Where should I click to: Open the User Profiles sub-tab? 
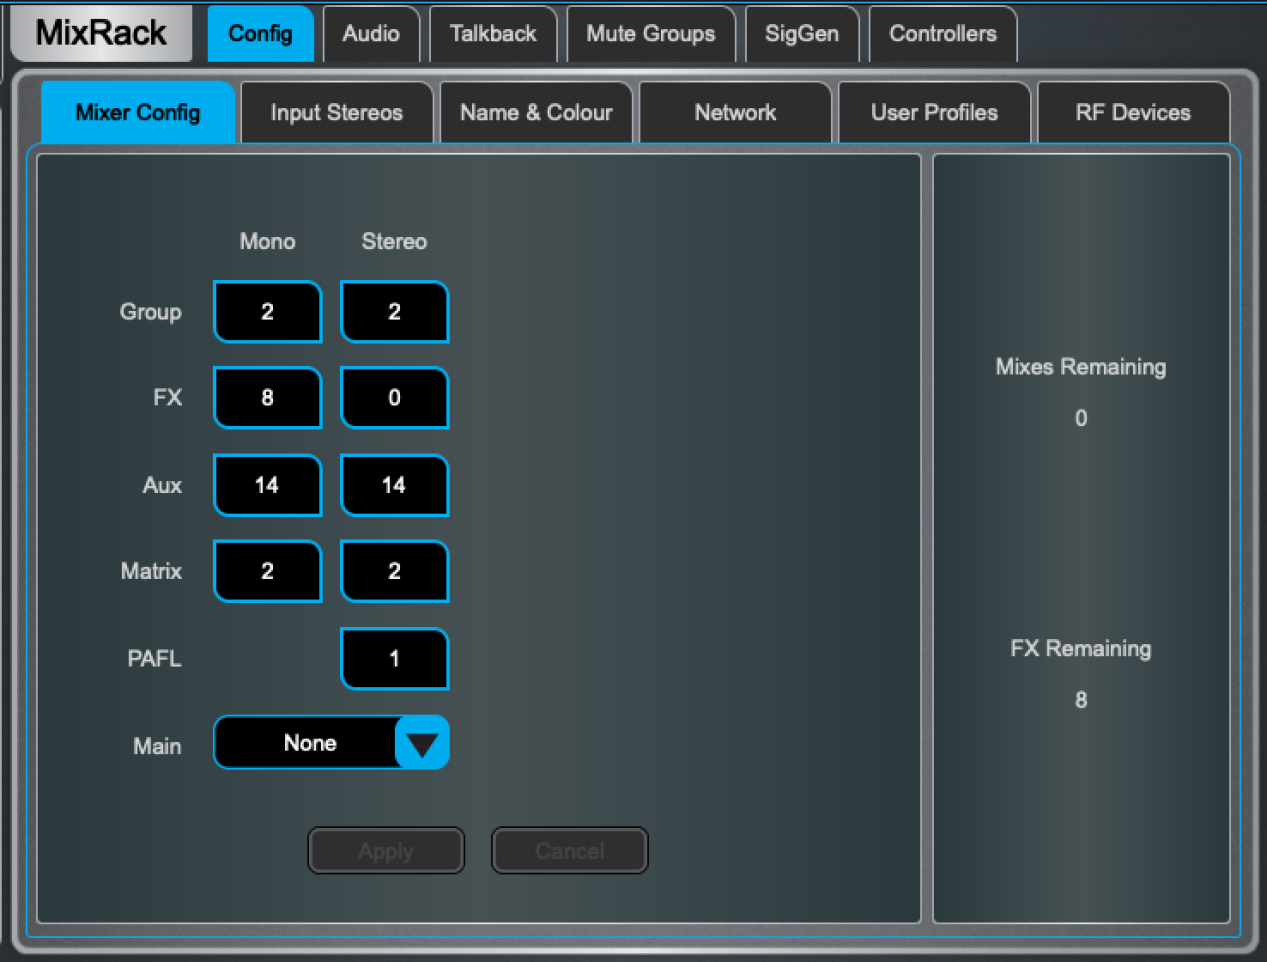coord(934,112)
